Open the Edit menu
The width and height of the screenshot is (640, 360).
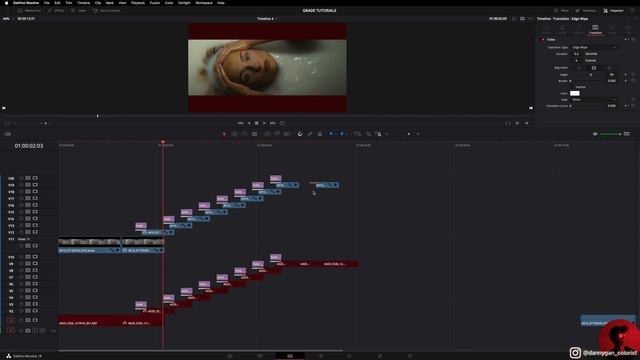[x=58, y=3]
